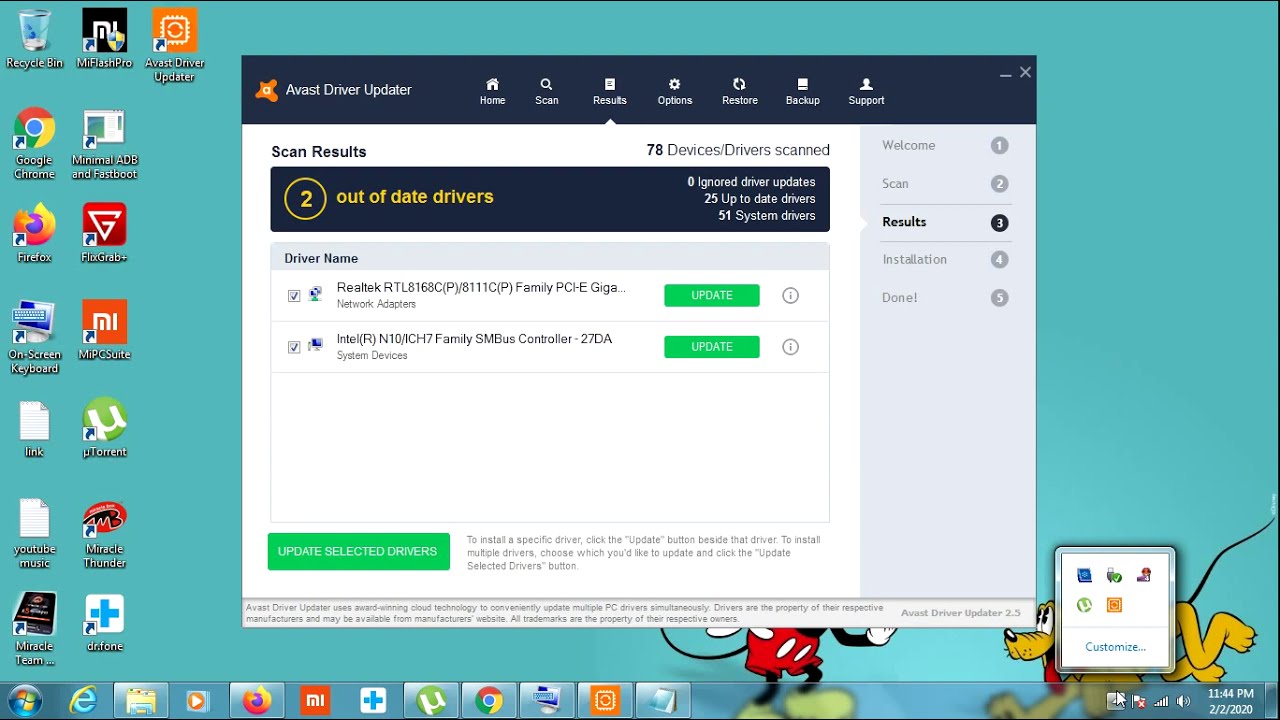Open Windows Explorer folder from taskbar
Screen dimensions: 1280x720
coord(140,701)
